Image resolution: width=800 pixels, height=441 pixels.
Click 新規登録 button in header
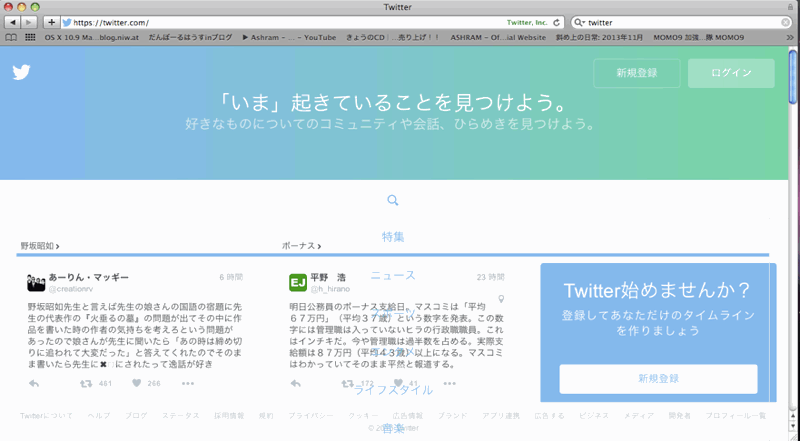(x=636, y=73)
